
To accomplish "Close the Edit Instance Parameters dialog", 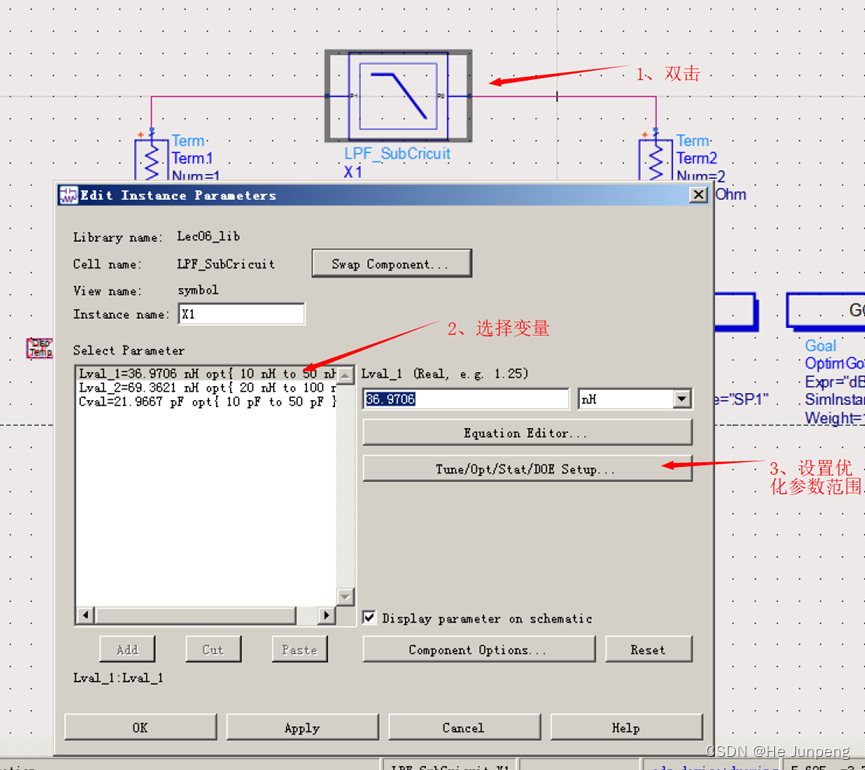I will pyautogui.click(x=698, y=195).
